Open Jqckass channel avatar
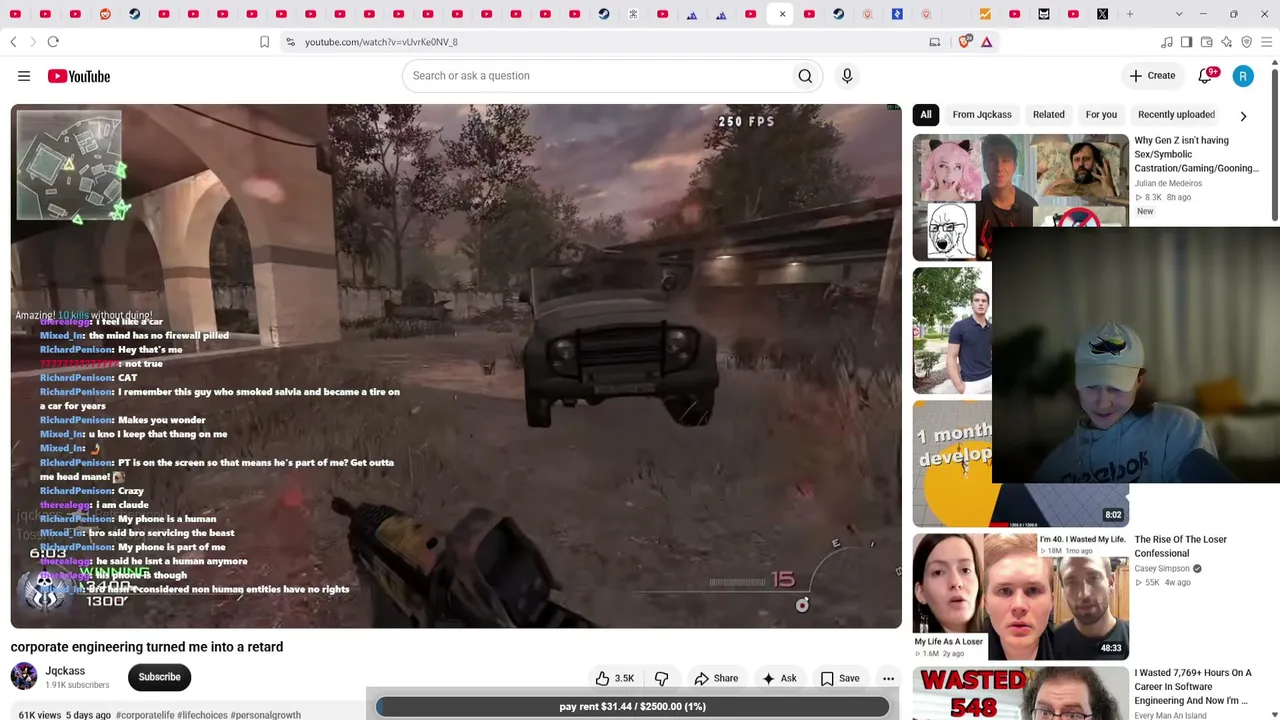The height and width of the screenshot is (720, 1280). click(24, 677)
